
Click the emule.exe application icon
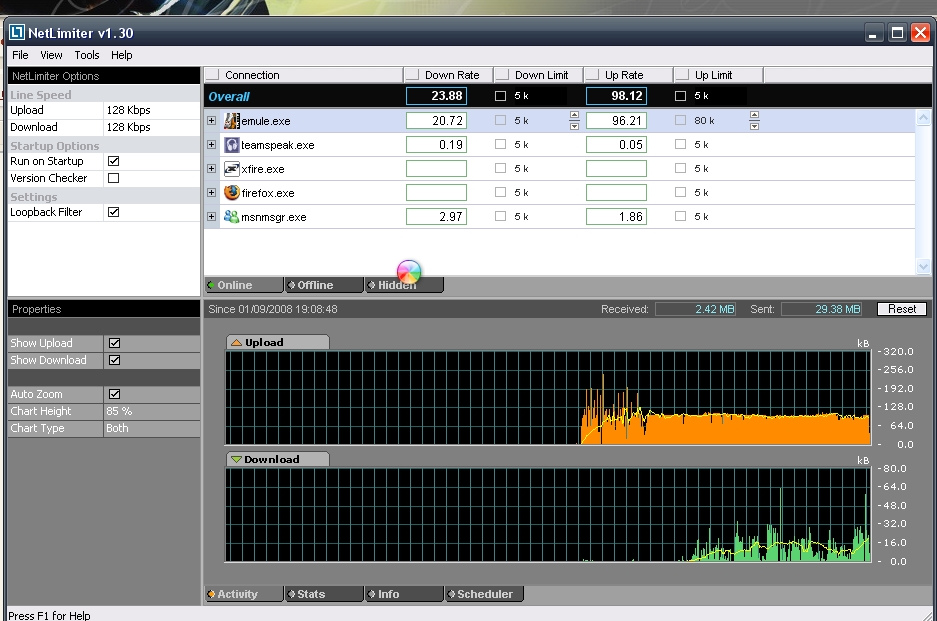232,121
